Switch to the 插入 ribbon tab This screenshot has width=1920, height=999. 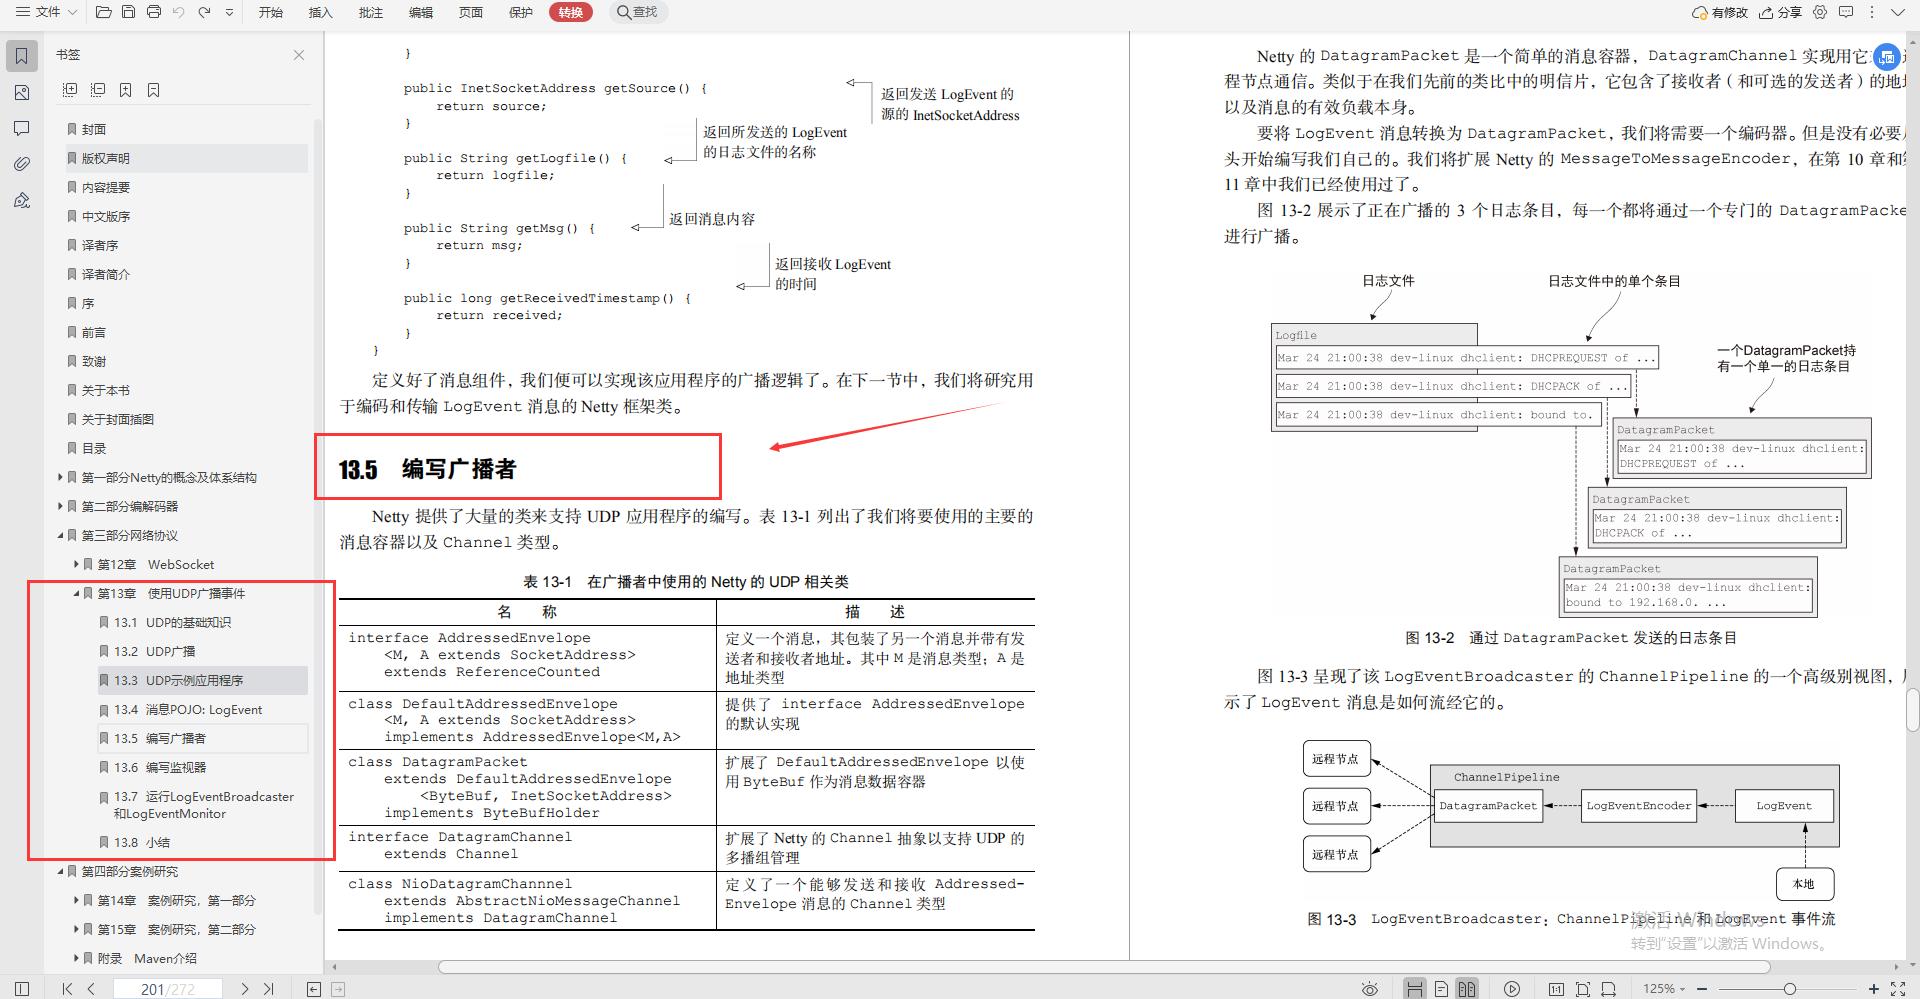320,12
